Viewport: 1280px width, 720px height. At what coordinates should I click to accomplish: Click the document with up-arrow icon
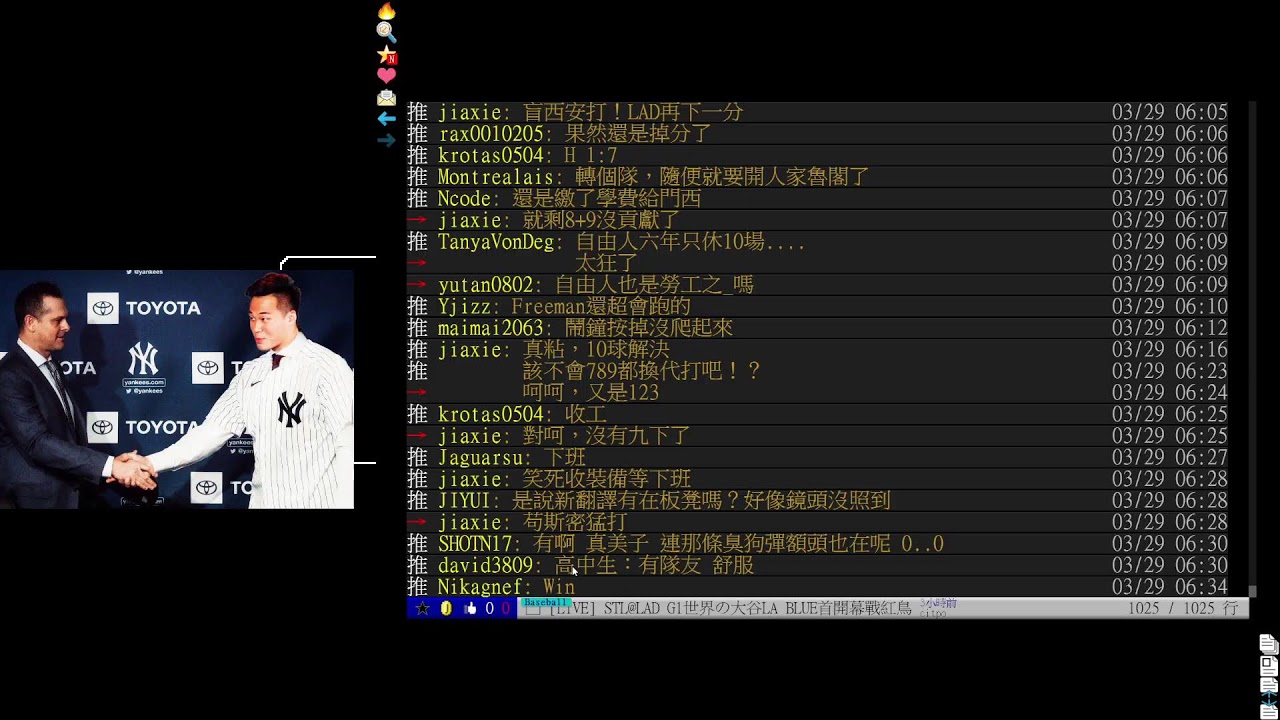coord(1269,685)
